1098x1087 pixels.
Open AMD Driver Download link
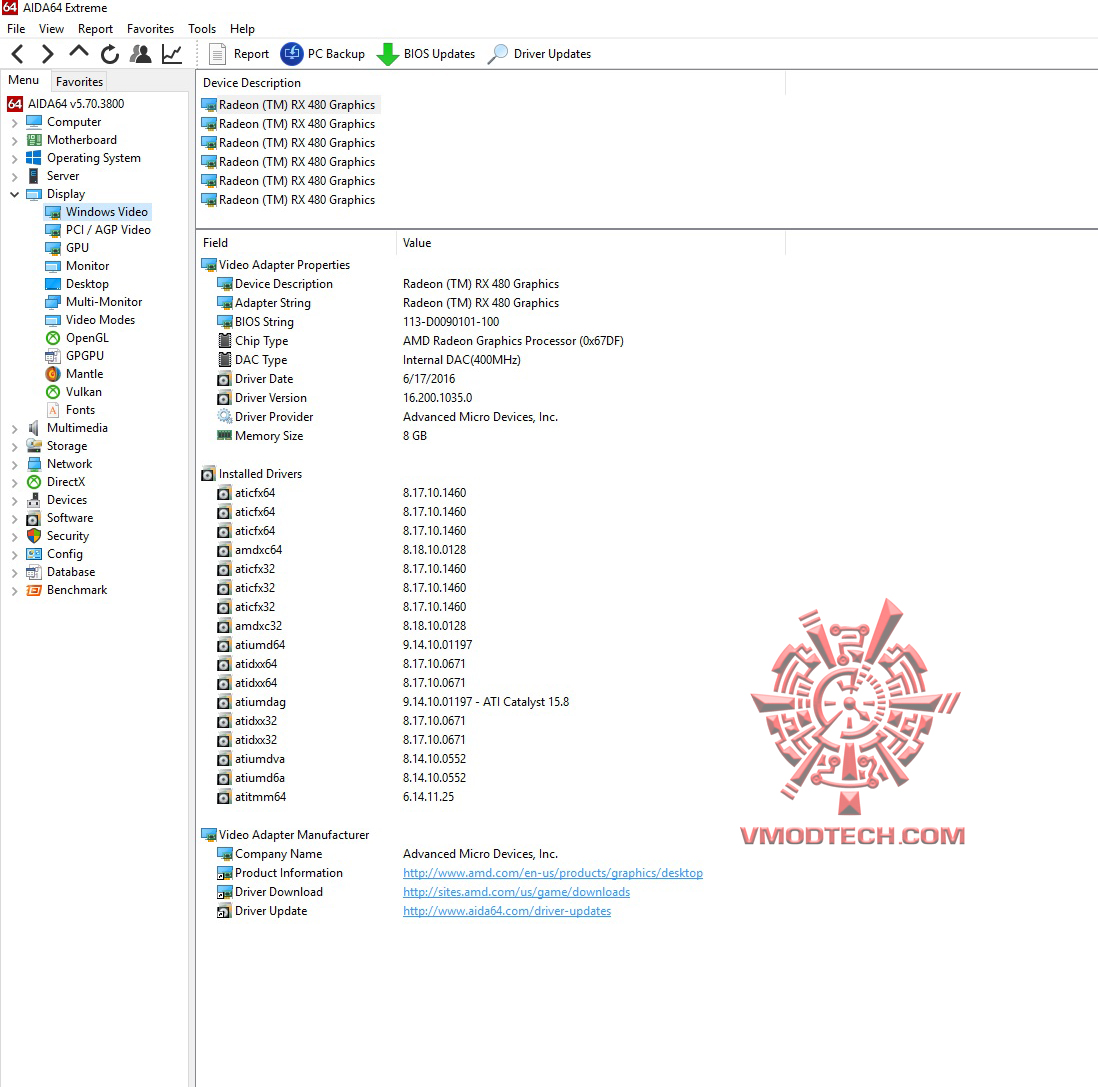click(x=516, y=892)
